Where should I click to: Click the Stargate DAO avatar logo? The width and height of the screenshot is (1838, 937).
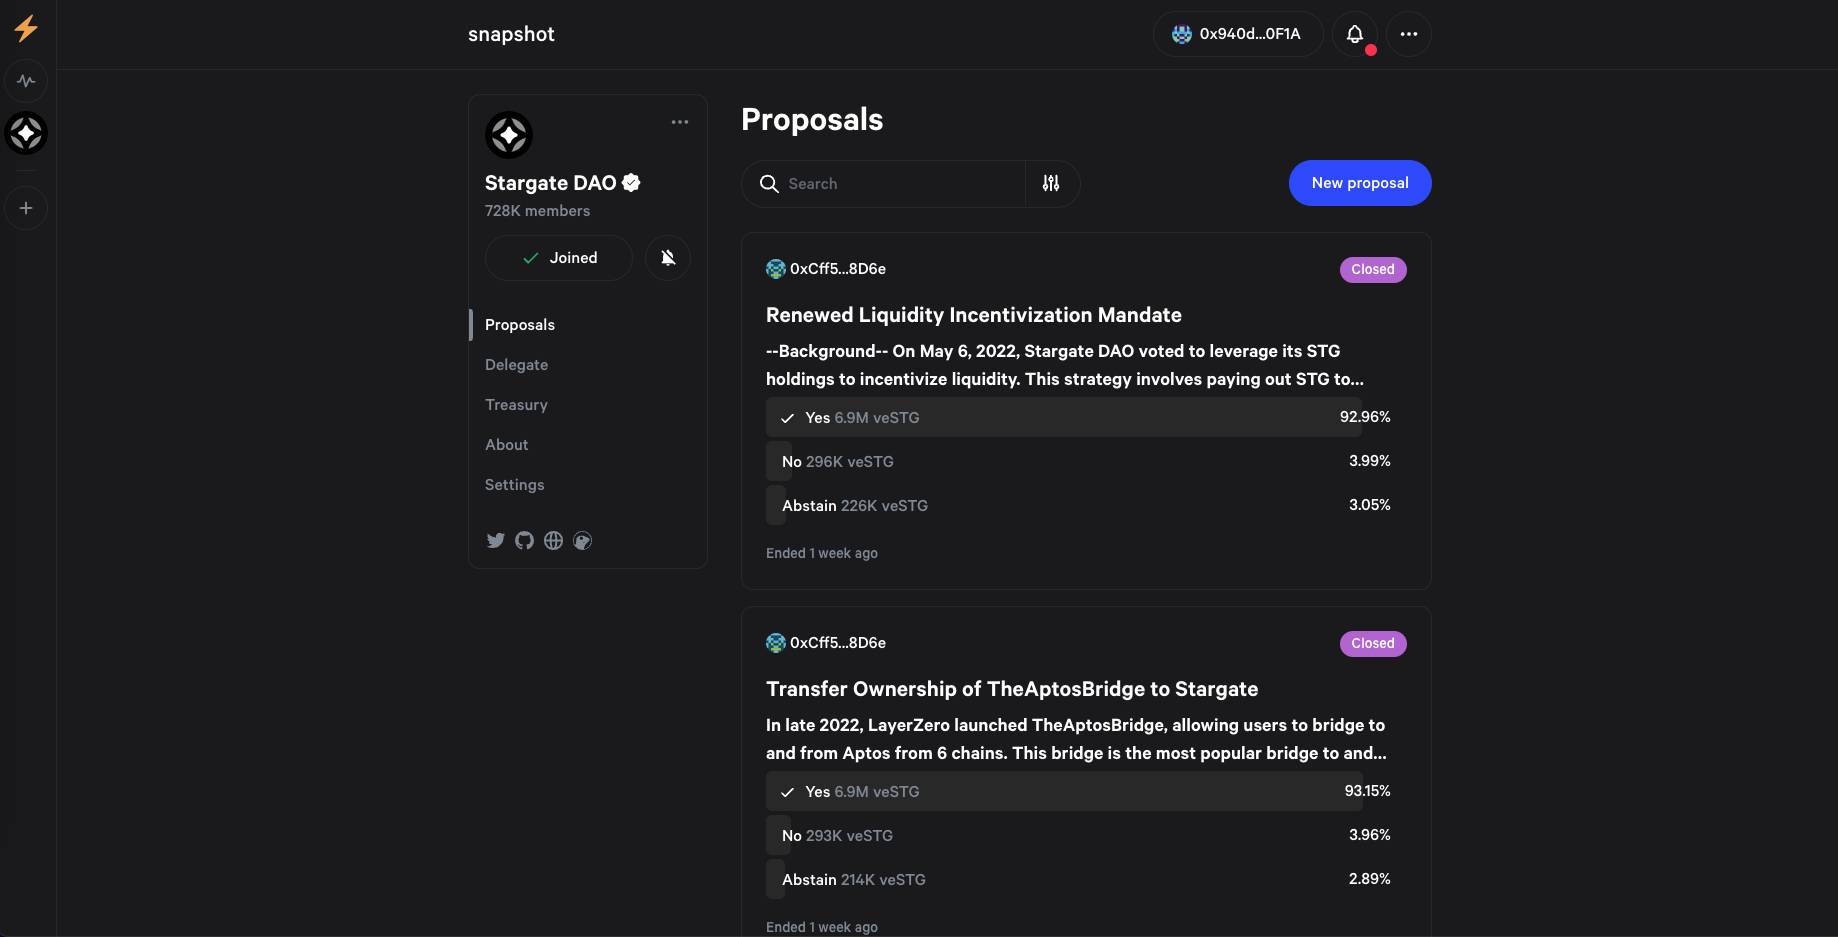click(509, 135)
